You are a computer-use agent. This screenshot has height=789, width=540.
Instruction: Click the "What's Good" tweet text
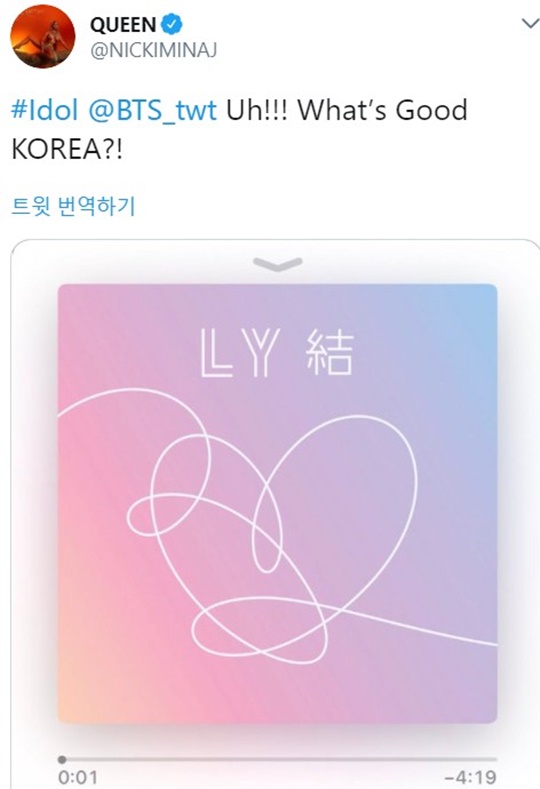point(382,110)
